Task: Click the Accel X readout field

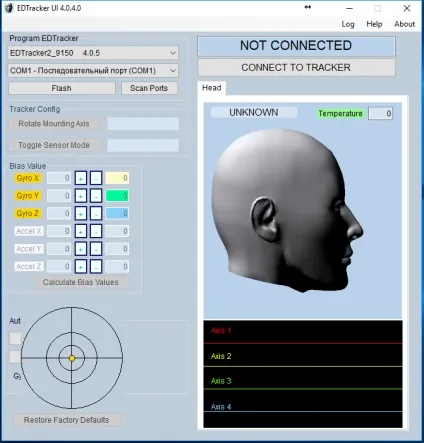Action: [117, 231]
